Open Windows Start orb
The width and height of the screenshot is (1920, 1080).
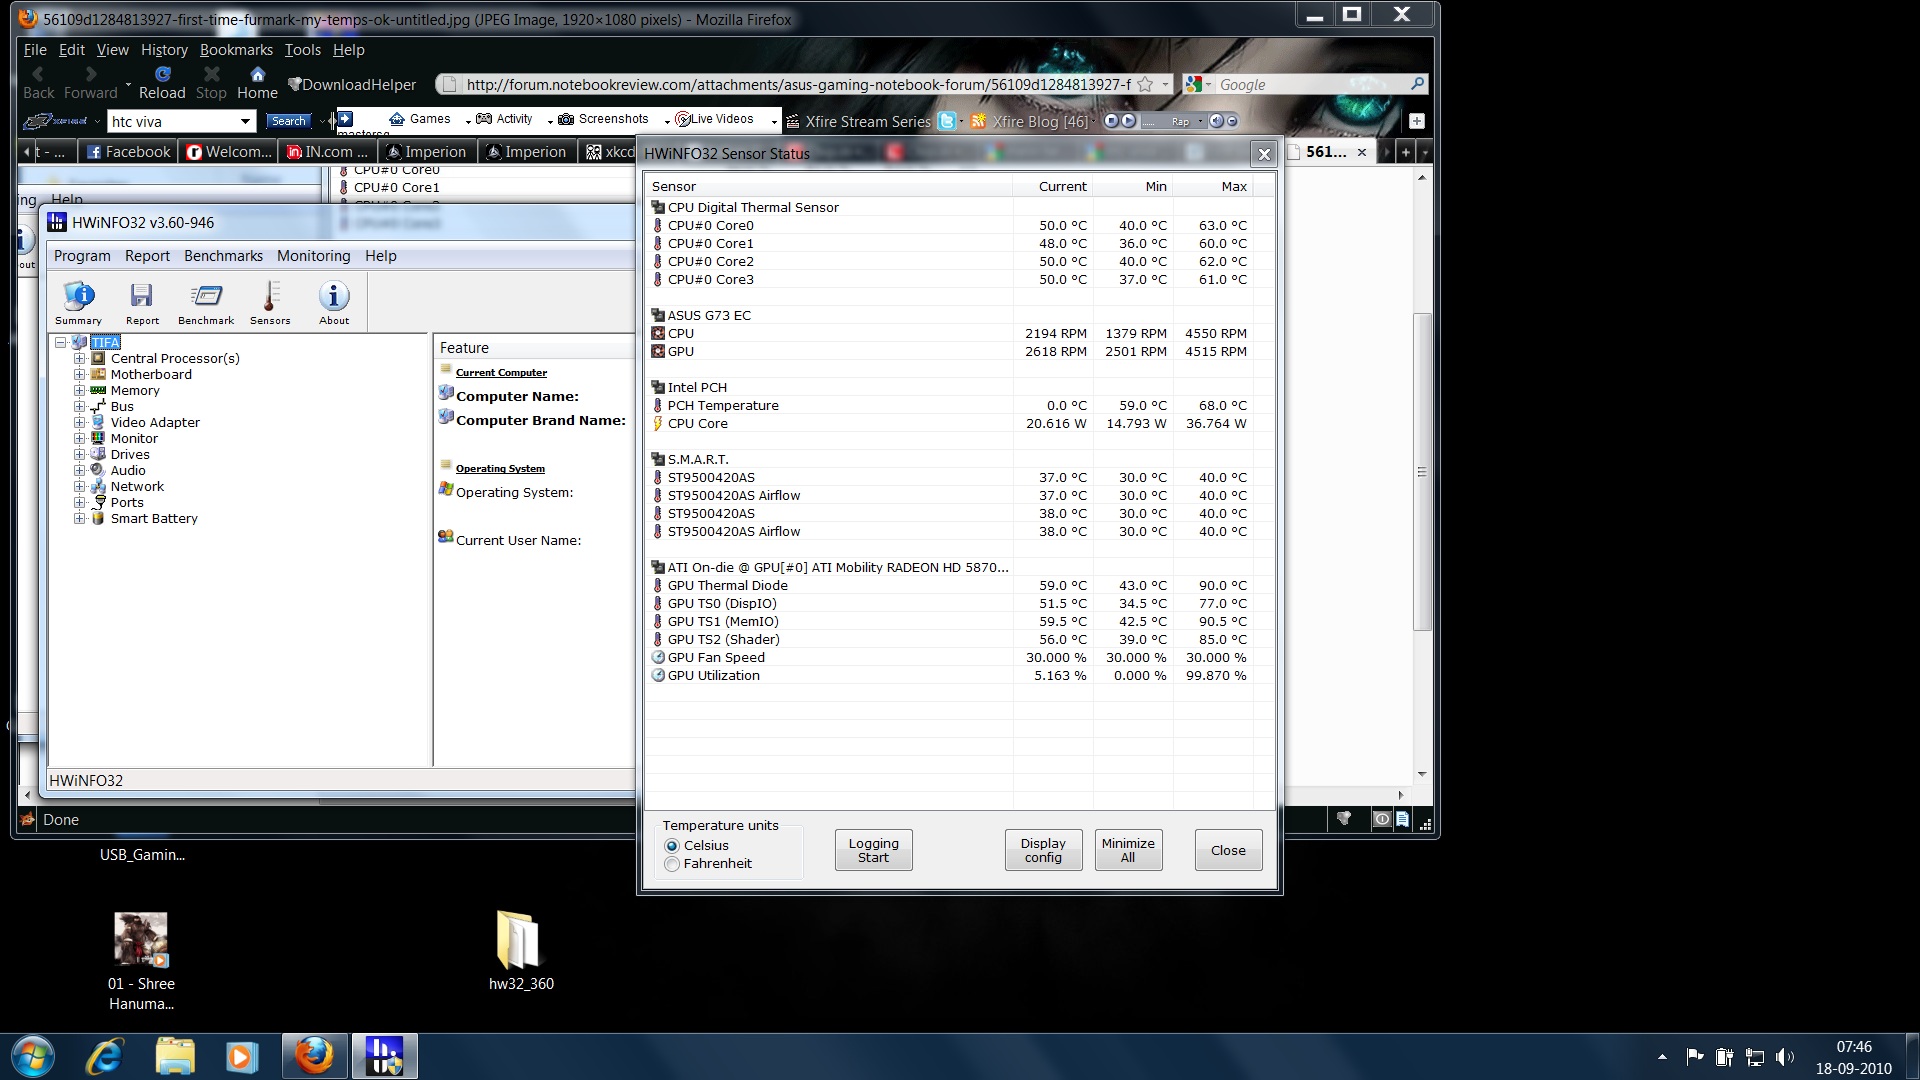coord(33,1057)
